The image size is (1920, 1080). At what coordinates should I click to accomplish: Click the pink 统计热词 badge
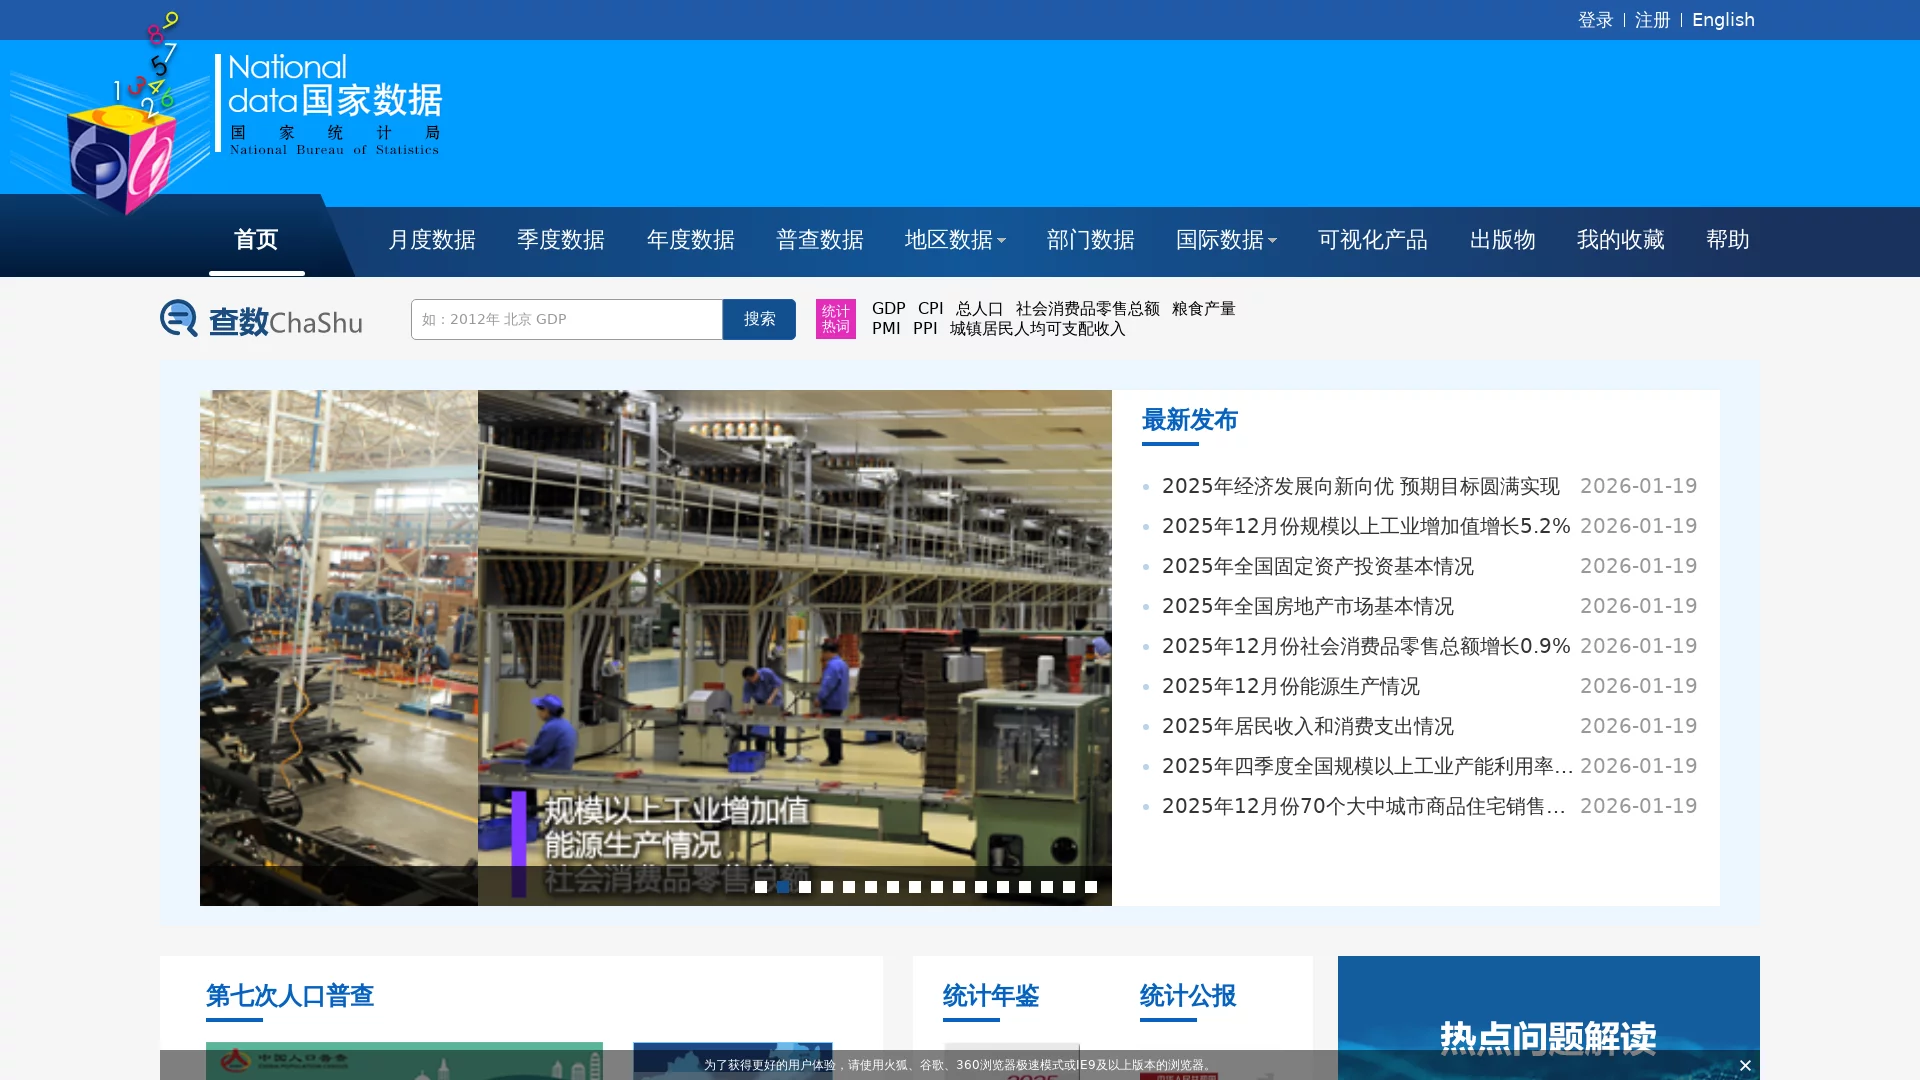[x=835, y=319]
